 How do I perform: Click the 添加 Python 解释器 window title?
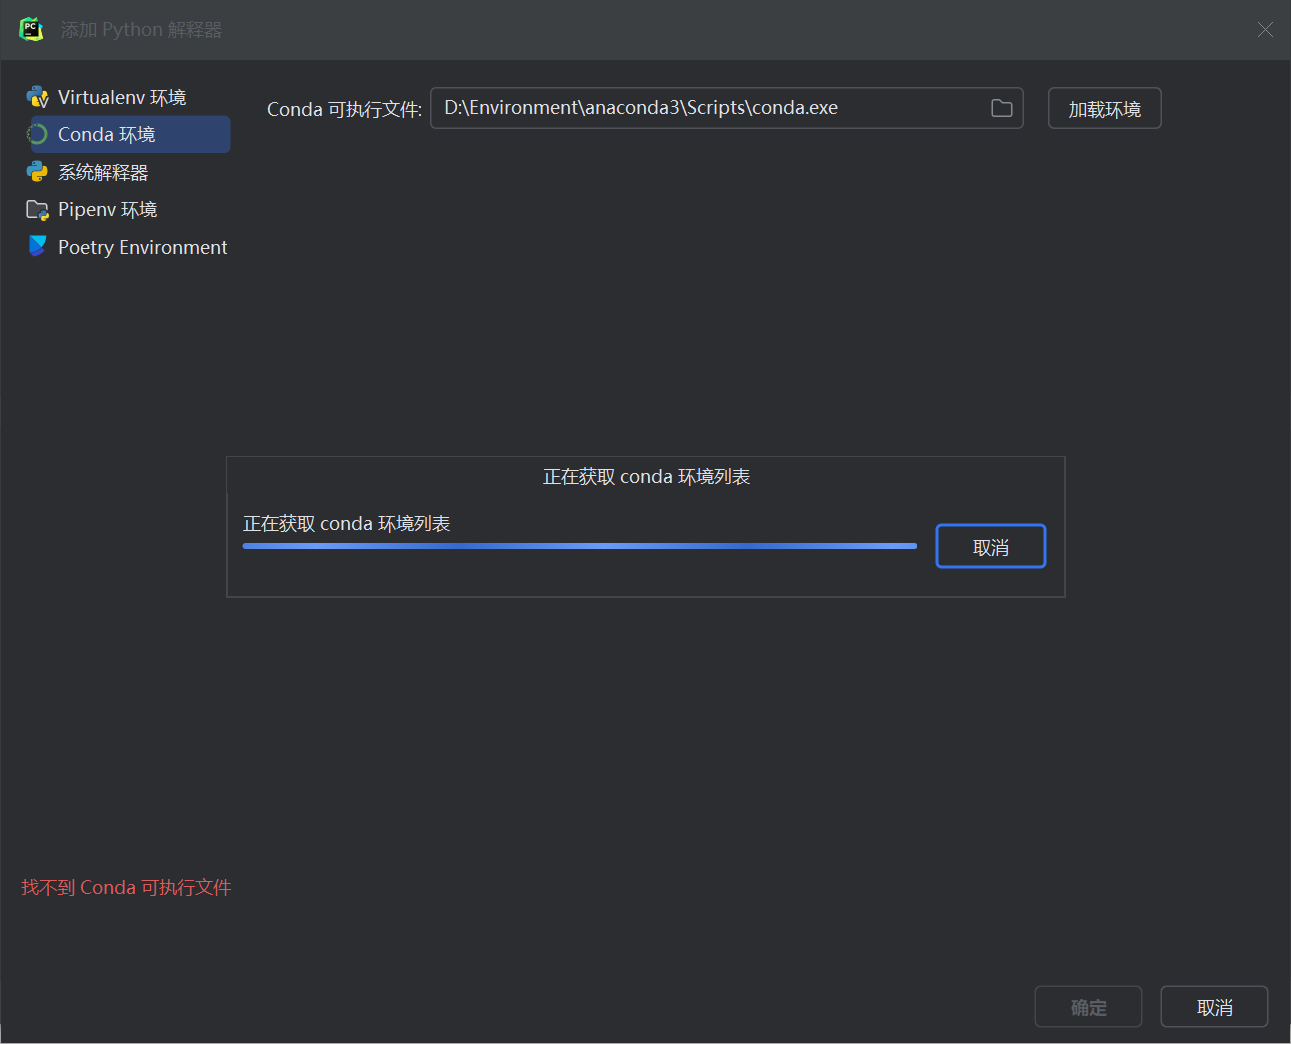point(141,30)
